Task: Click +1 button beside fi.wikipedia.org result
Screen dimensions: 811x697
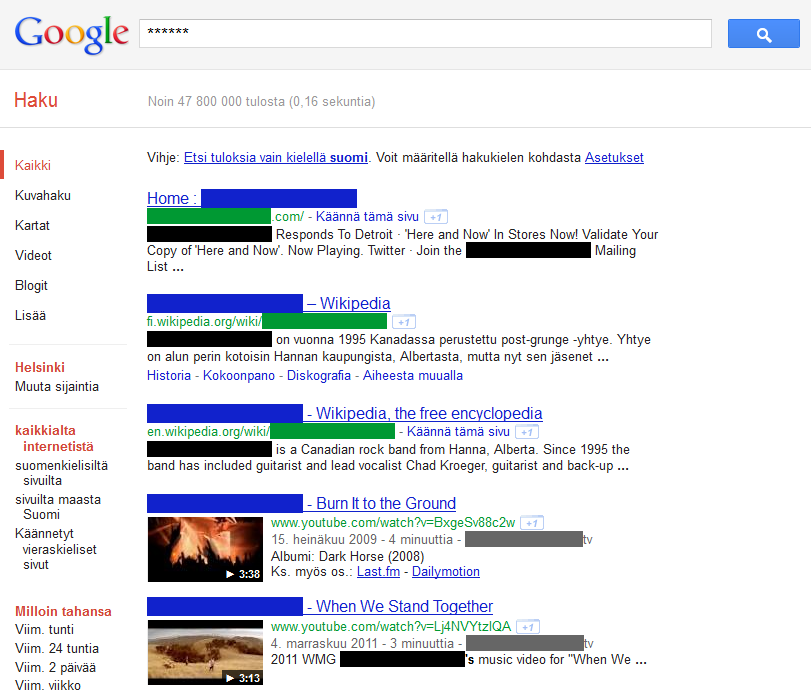Action: pyautogui.click(x=403, y=322)
